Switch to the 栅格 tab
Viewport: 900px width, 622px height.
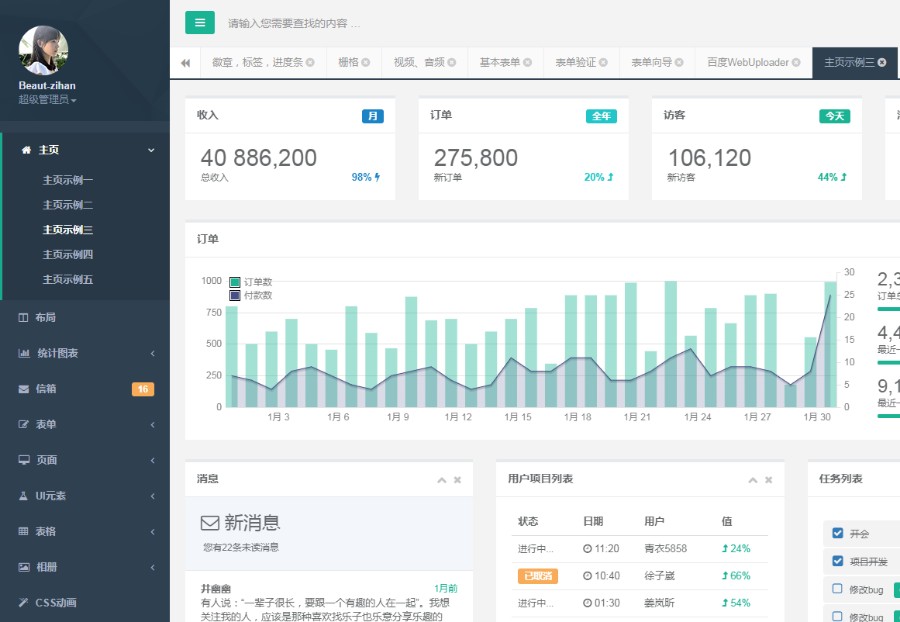(348, 63)
